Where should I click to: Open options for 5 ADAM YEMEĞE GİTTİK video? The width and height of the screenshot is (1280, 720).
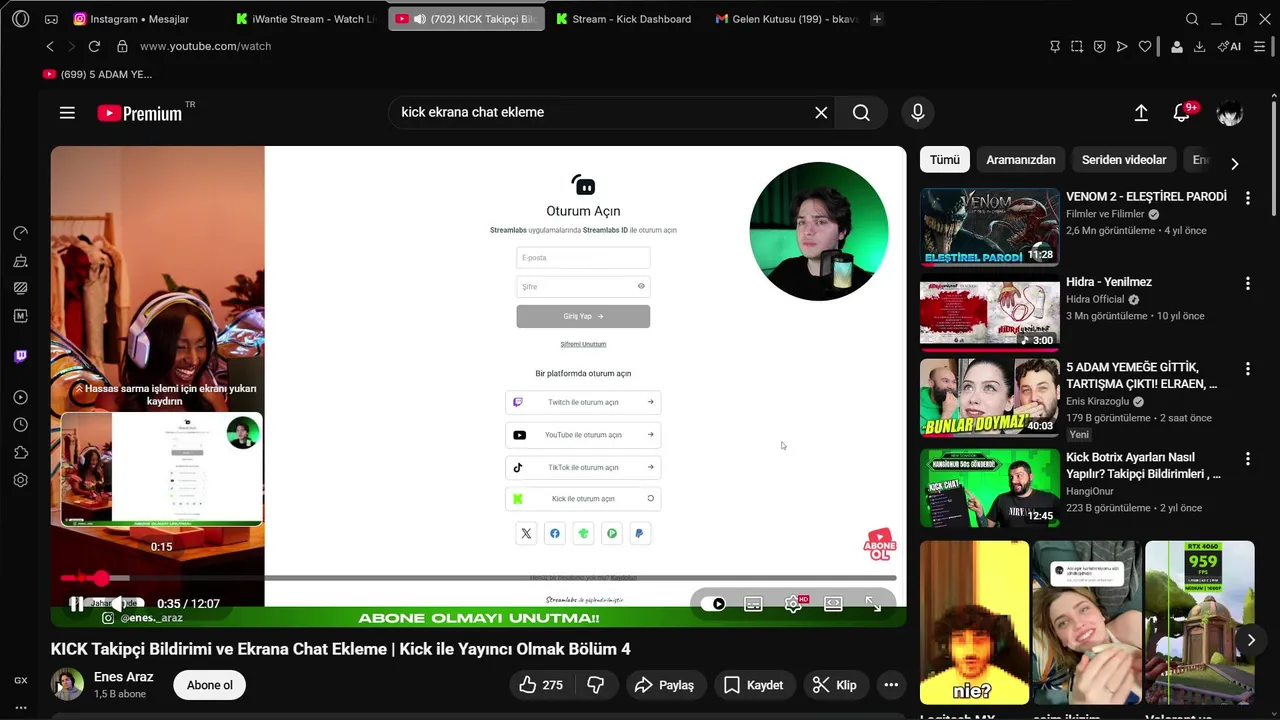[1247, 368]
